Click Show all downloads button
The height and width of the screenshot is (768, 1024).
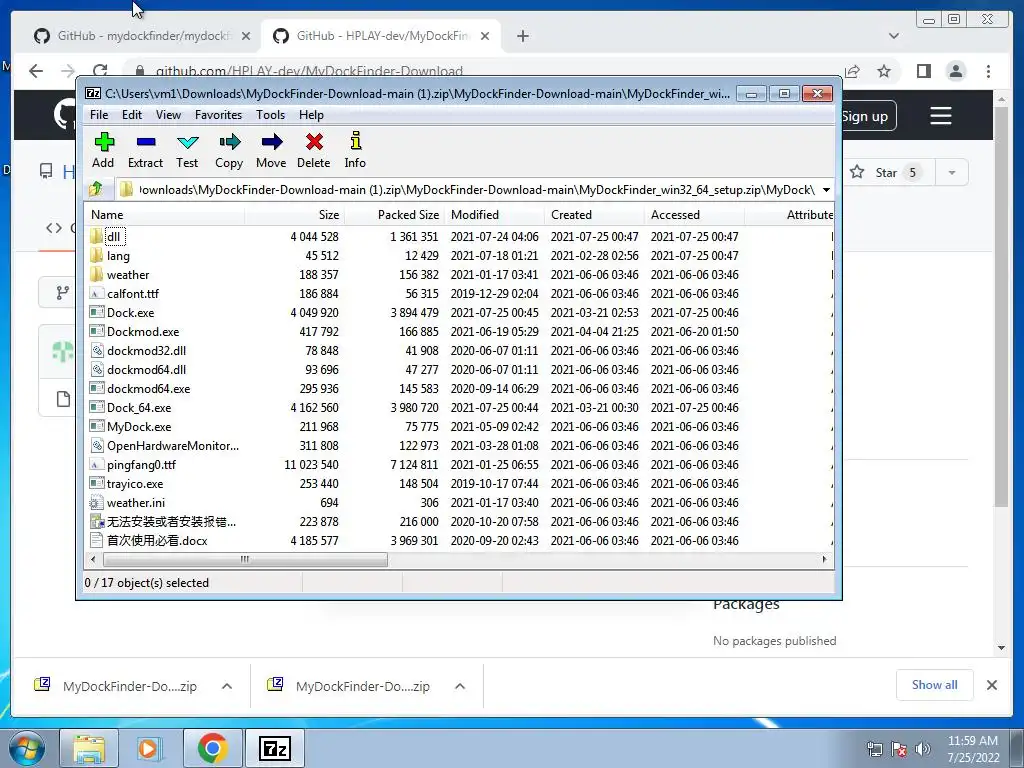coord(934,685)
